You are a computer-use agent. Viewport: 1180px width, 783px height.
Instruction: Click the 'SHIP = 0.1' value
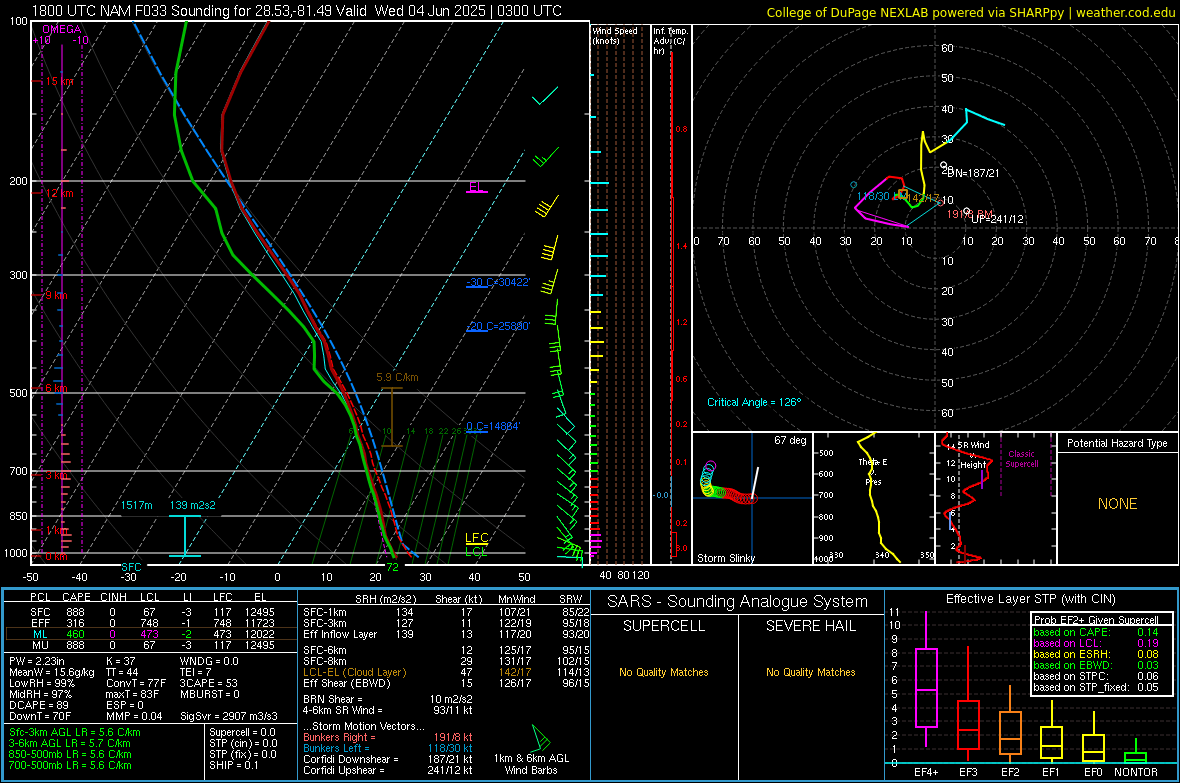234,765
